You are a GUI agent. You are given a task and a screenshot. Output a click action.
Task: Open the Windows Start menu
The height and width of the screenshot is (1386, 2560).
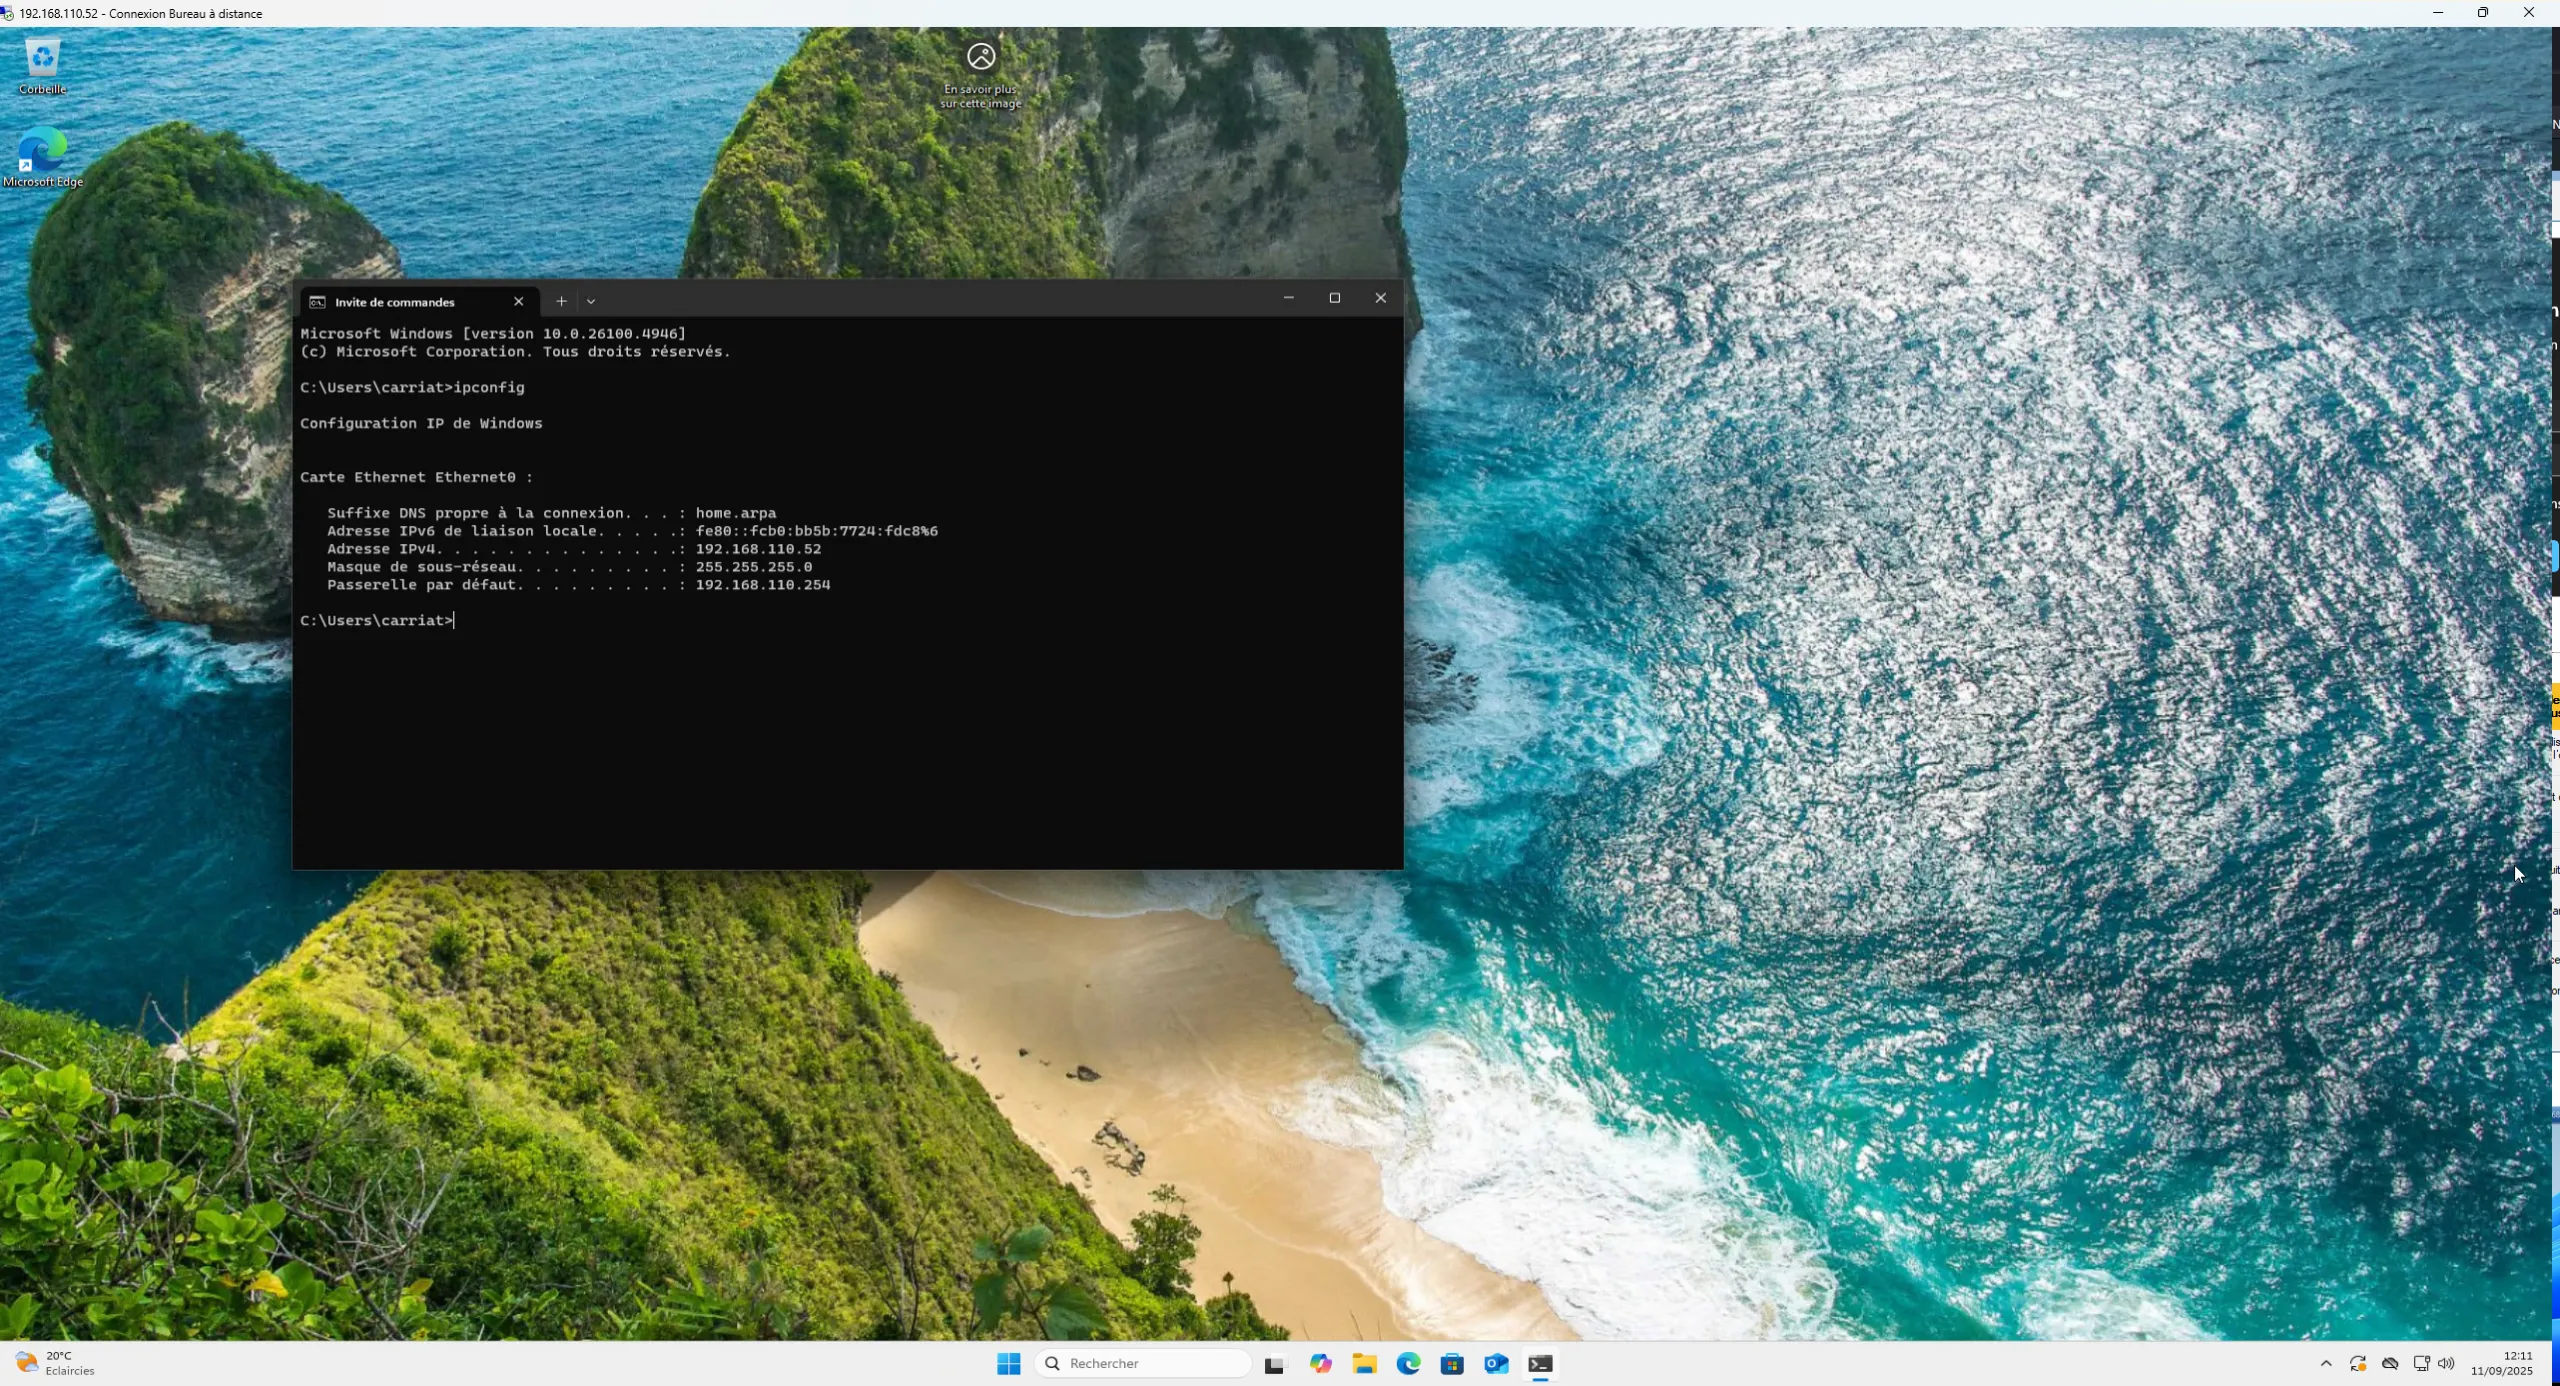point(1008,1363)
